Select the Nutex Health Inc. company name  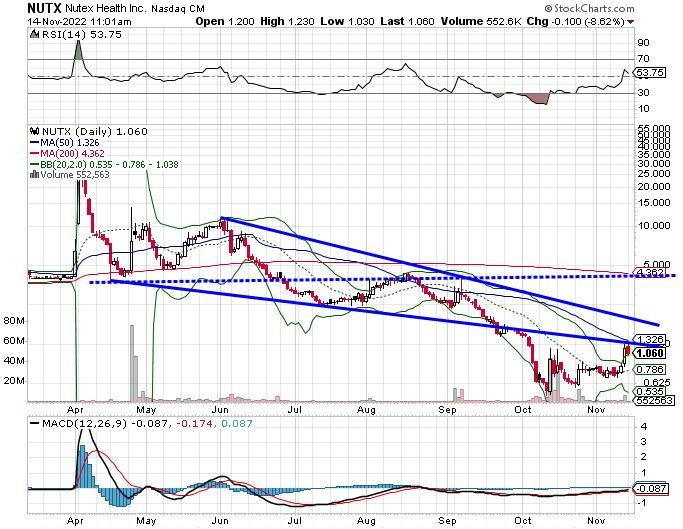106,8
